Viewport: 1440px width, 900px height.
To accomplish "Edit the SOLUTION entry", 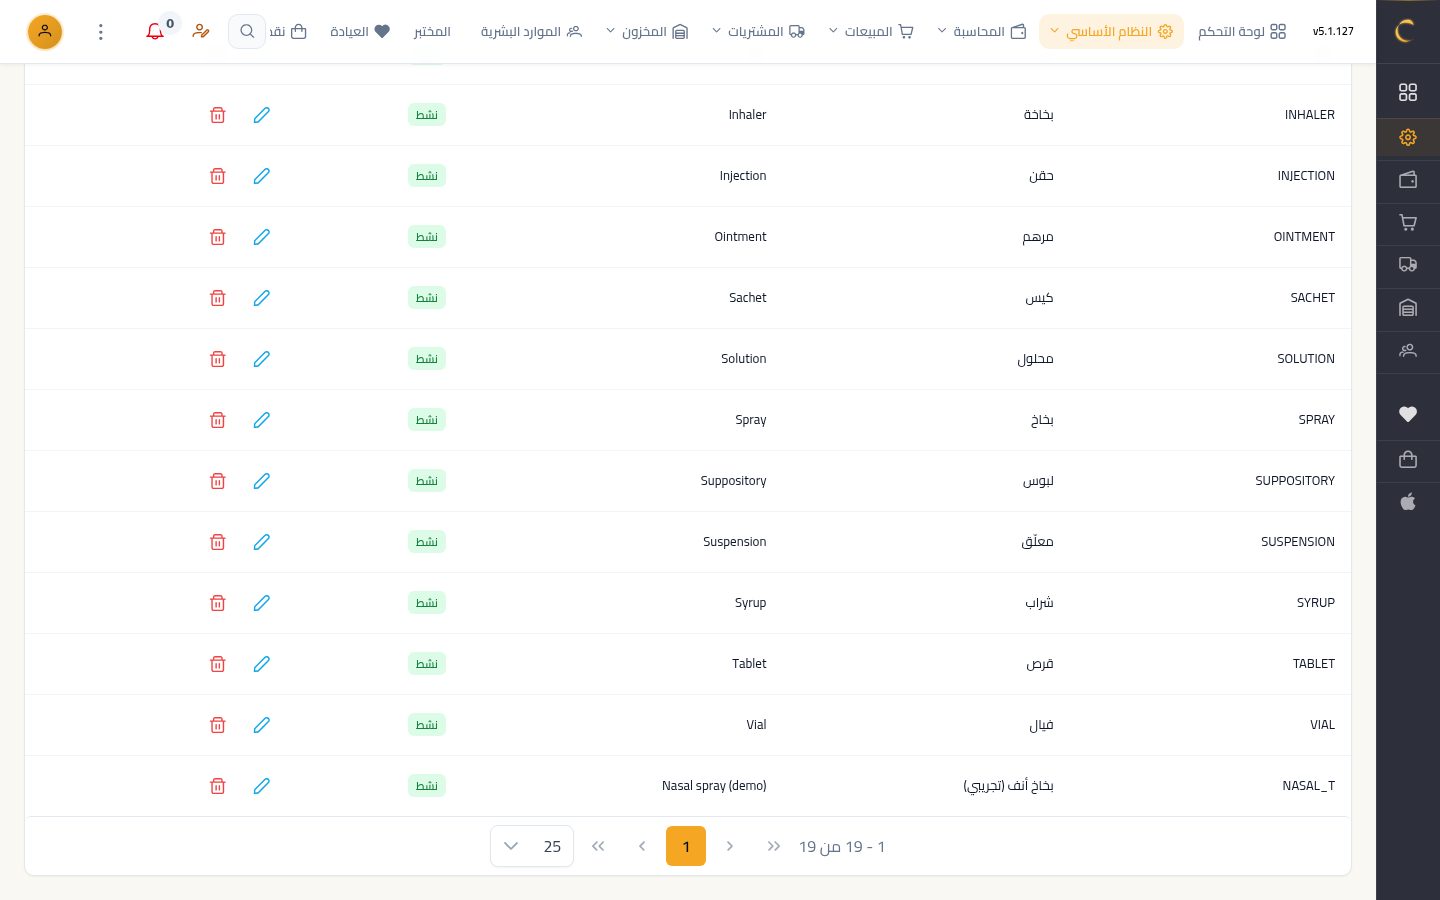I will point(262,359).
